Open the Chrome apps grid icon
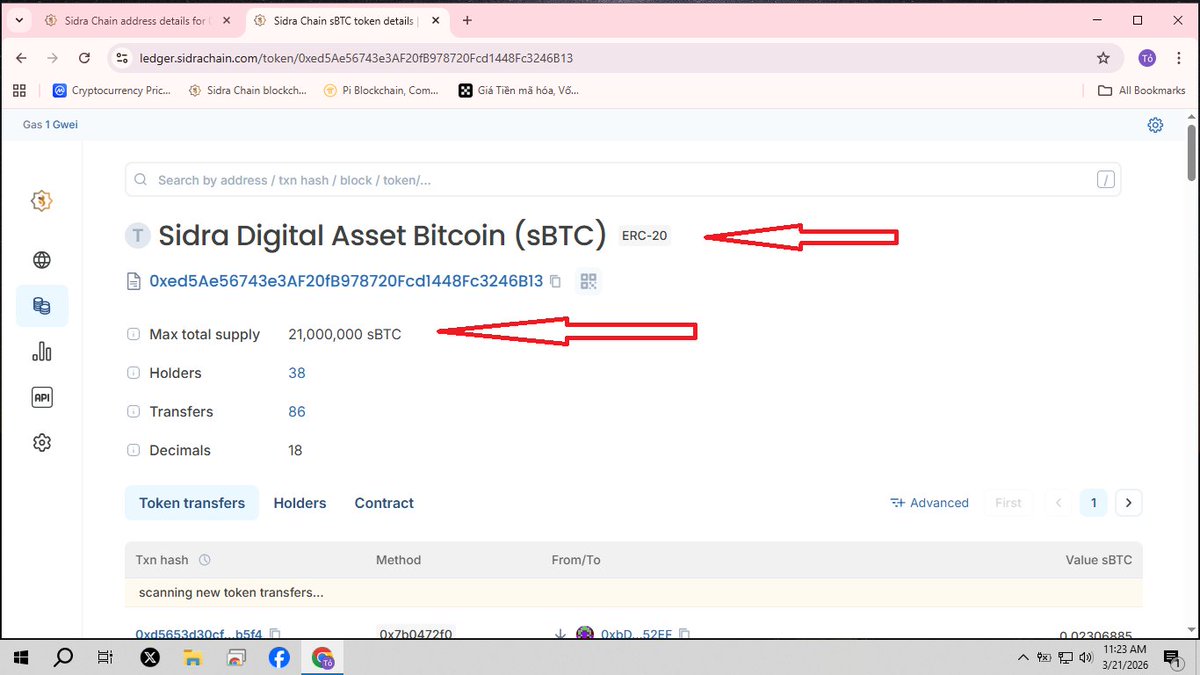1200x675 pixels. pos(19,90)
